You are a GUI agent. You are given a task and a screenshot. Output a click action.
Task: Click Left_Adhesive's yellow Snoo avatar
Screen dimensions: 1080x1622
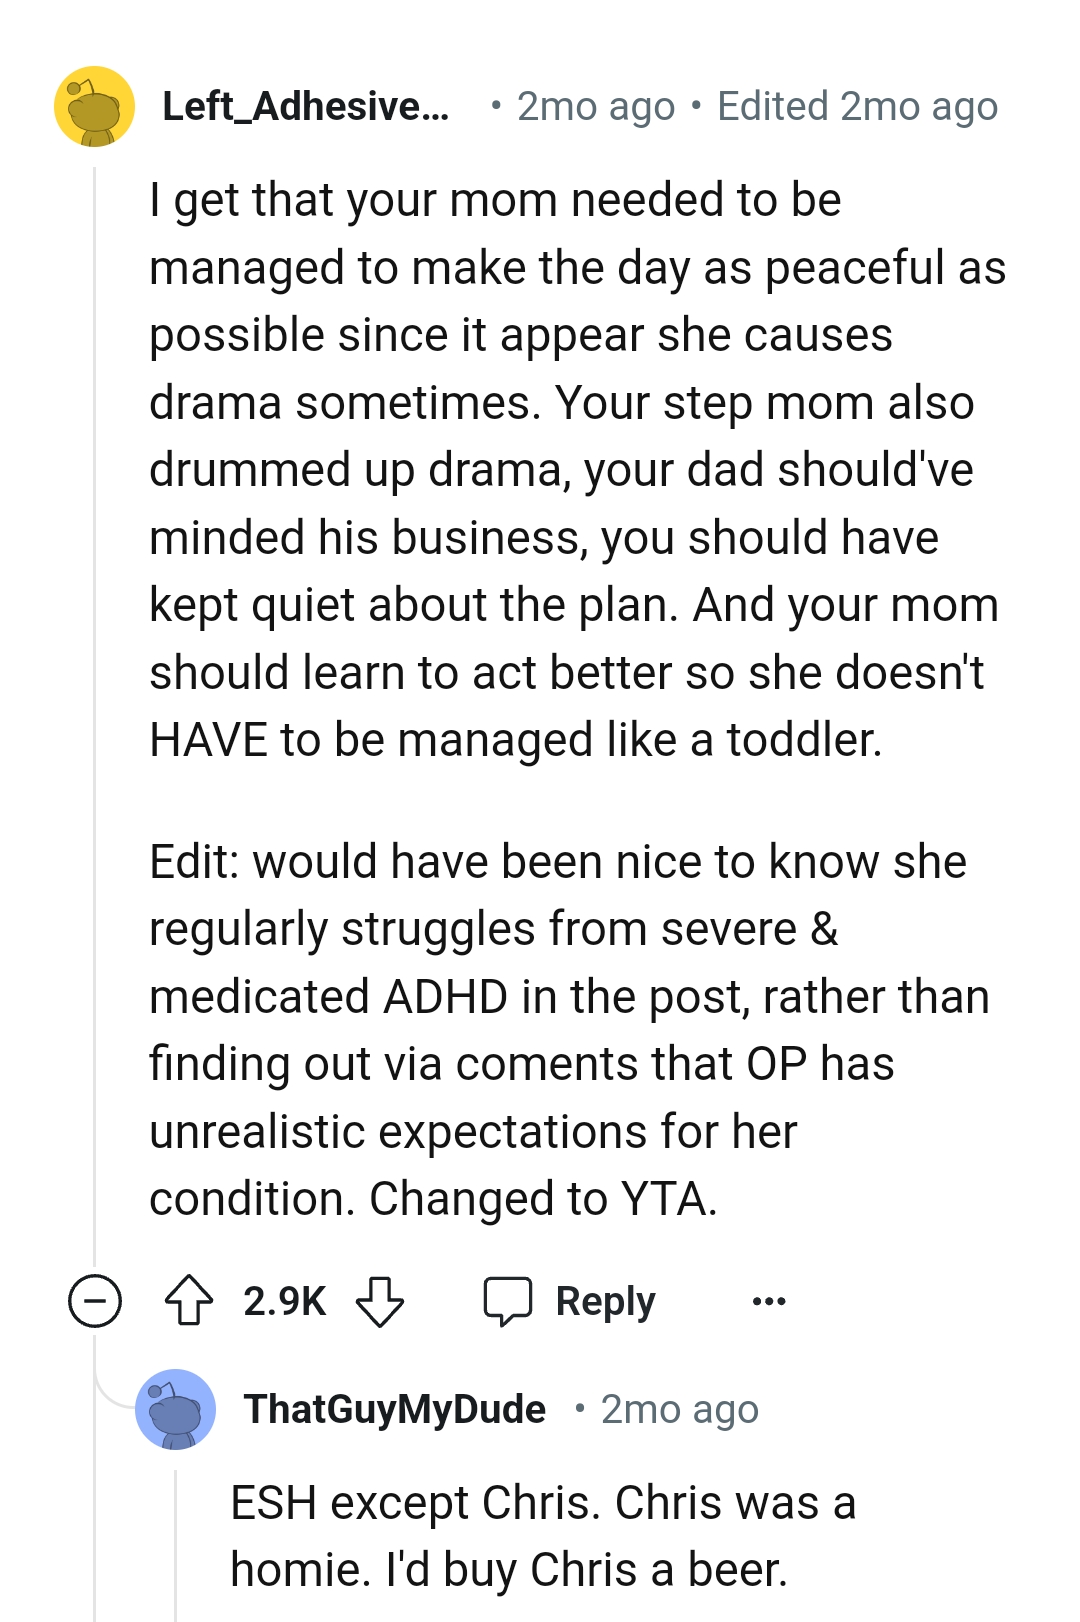[x=93, y=108]
